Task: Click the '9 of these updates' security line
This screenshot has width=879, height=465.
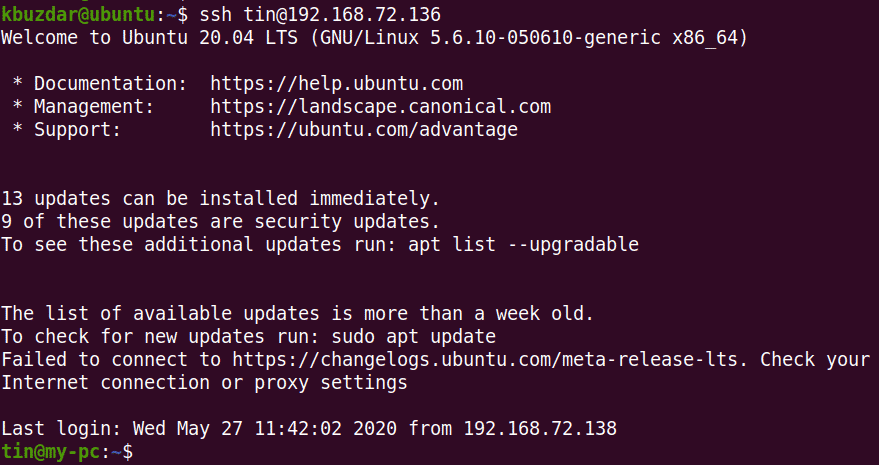Action: pyautogui.click(x=220, y=221)
